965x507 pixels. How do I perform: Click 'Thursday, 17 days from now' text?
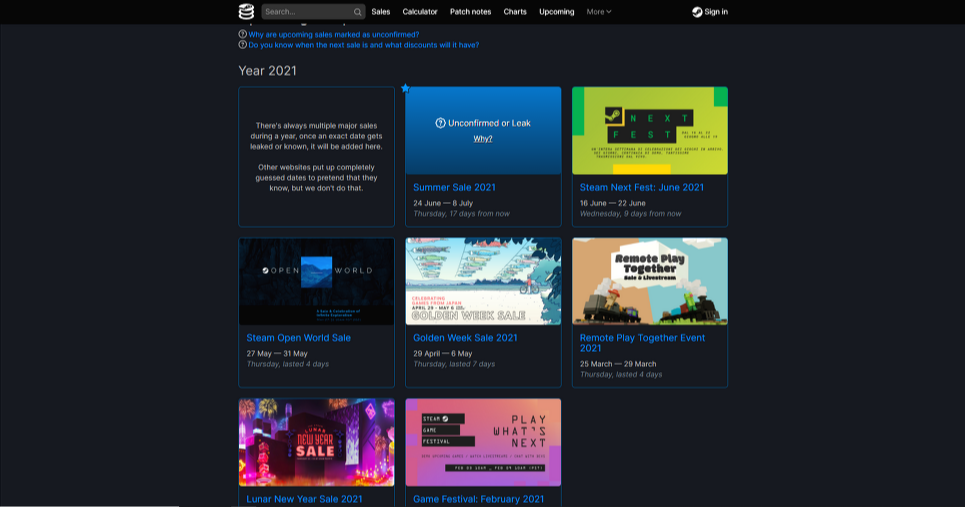click(x=462, y=214)
